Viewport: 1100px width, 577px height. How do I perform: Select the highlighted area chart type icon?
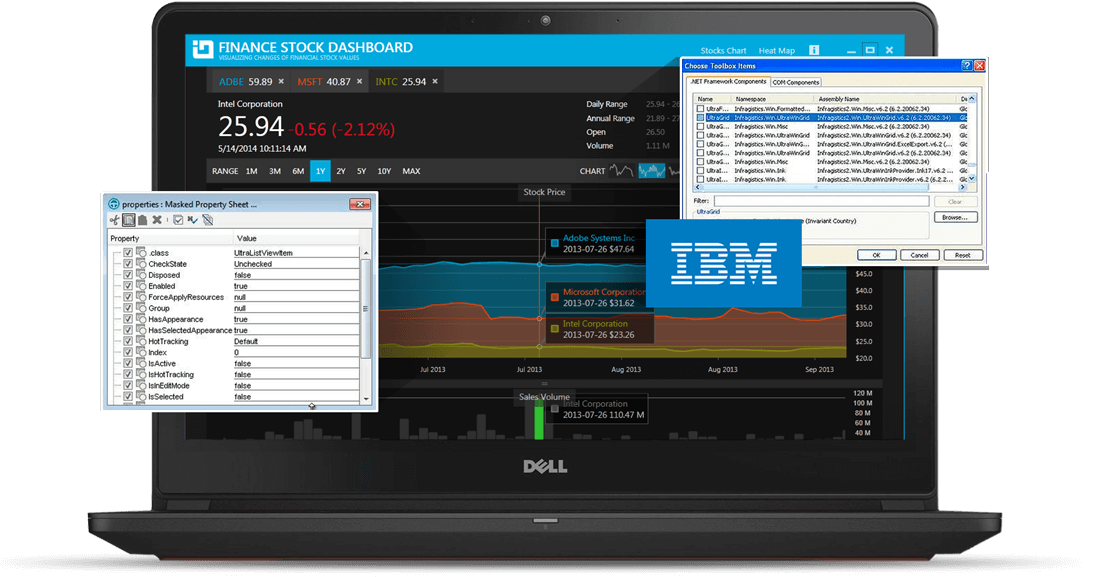pyautogui.click(x=651, y=171)
